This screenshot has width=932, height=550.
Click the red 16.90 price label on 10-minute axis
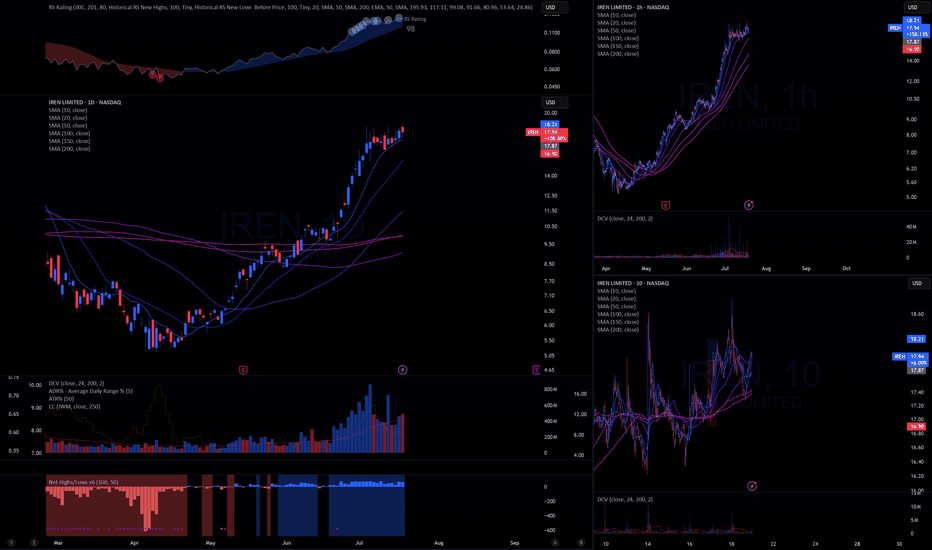tap(917, 426)
